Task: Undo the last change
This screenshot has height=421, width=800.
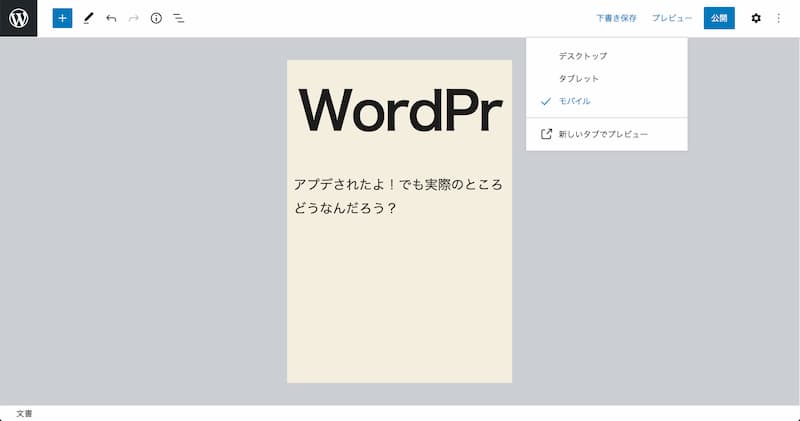Action: tap(111, 18)
